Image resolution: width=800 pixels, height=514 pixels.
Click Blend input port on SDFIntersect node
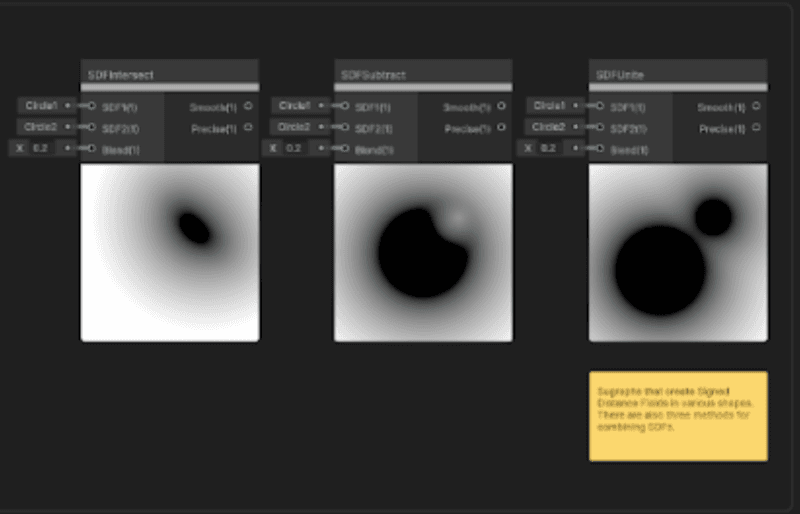[x=92, y=149]
